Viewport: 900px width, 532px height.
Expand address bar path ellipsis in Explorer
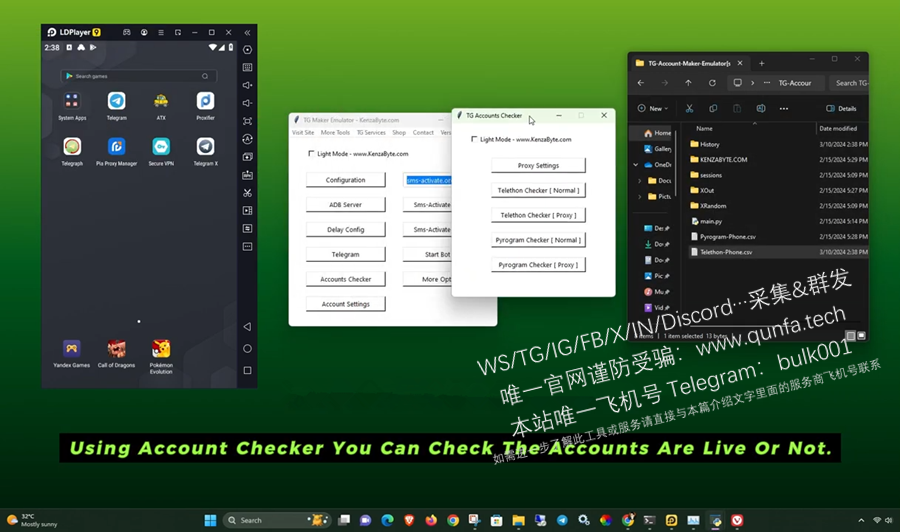[767, 83]
